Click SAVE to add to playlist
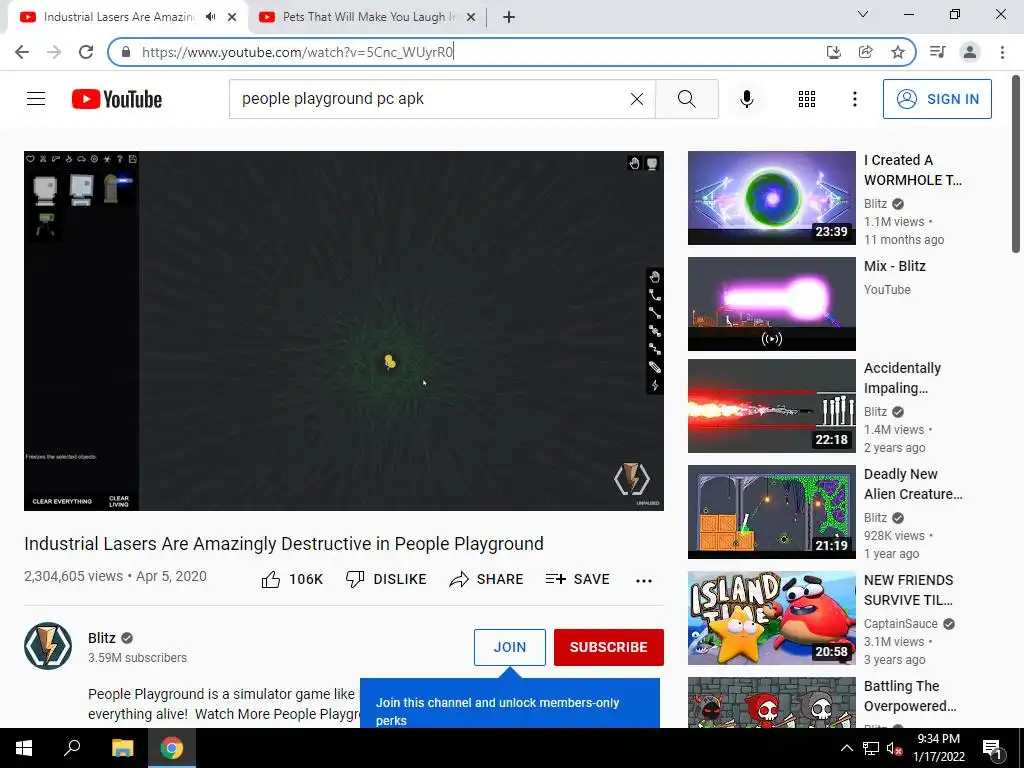 tap(577, 579)
